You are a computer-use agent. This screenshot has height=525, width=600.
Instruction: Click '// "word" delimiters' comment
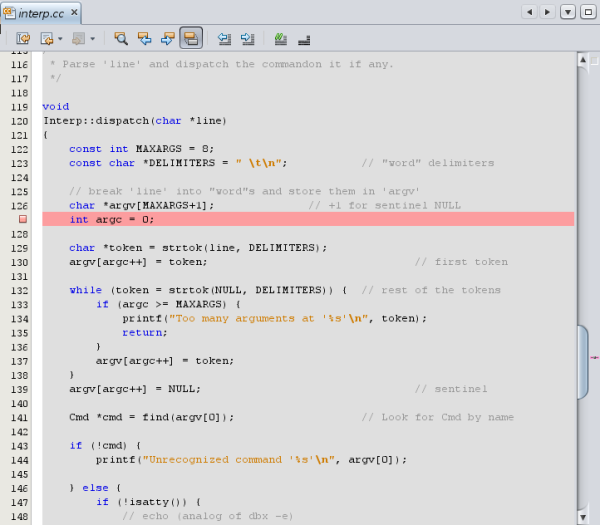(x=428, y=163)
